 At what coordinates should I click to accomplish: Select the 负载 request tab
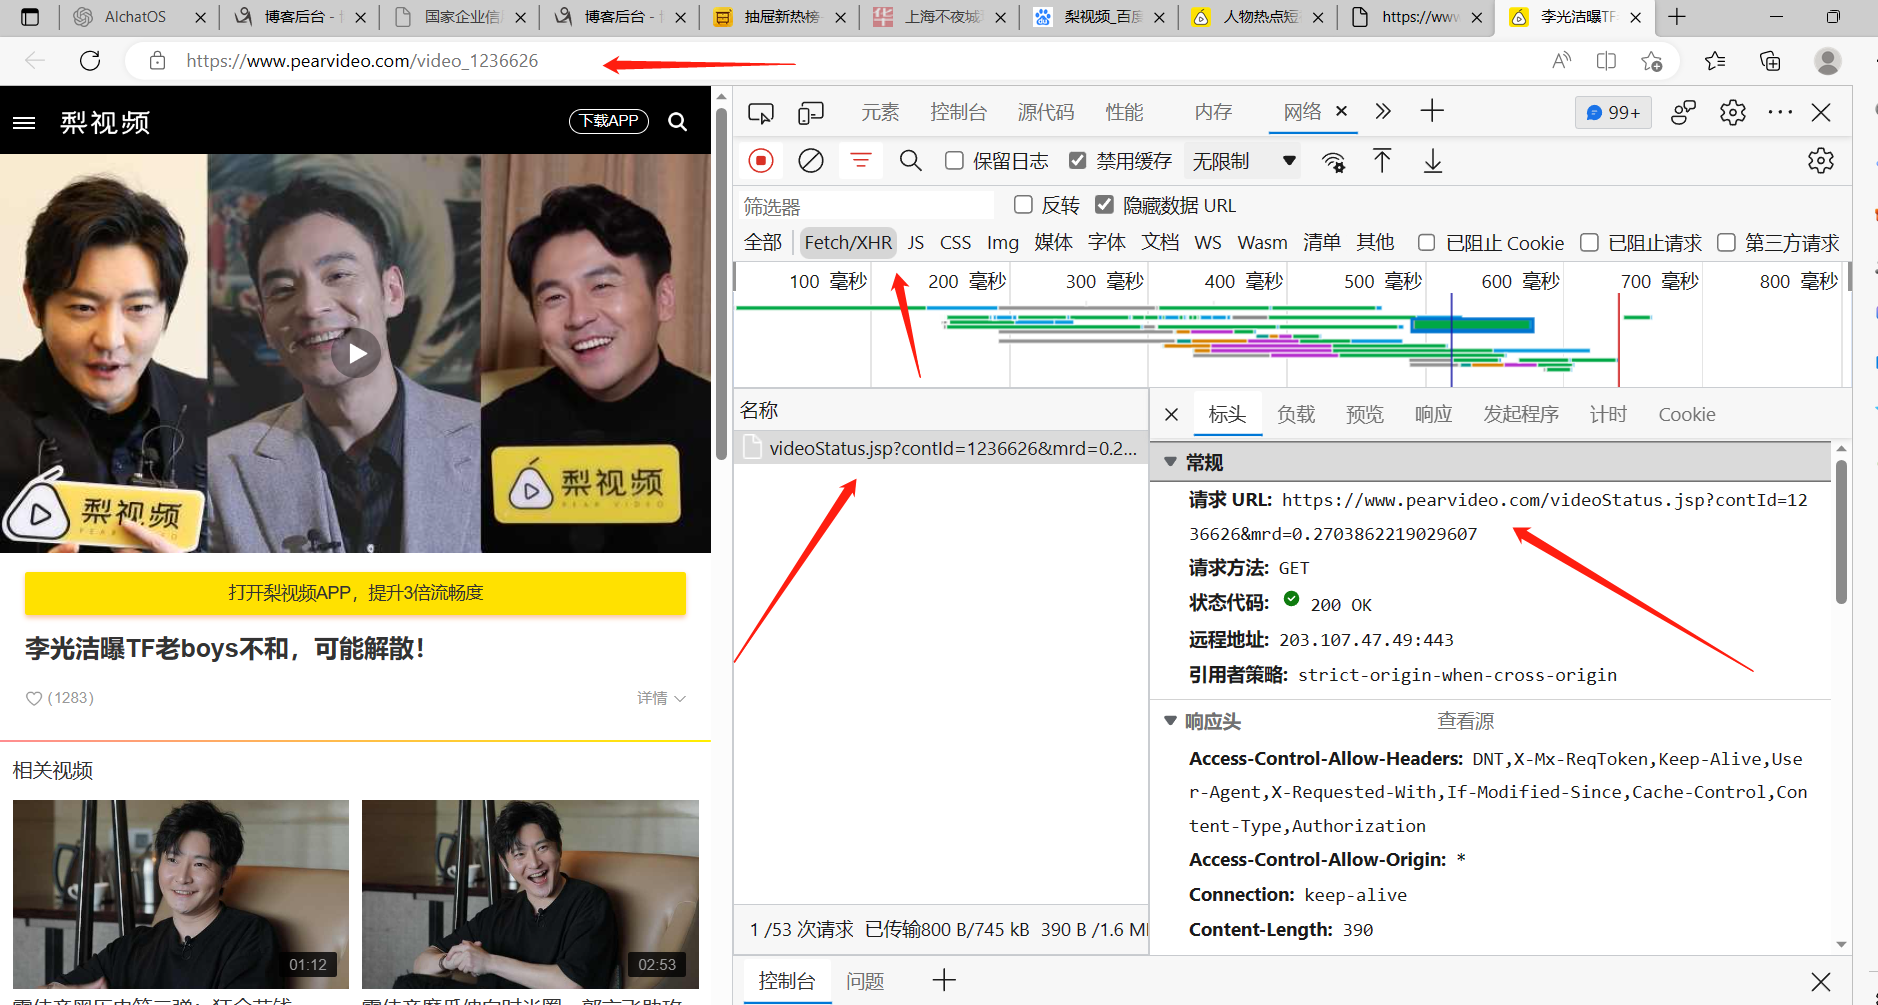1296,414
